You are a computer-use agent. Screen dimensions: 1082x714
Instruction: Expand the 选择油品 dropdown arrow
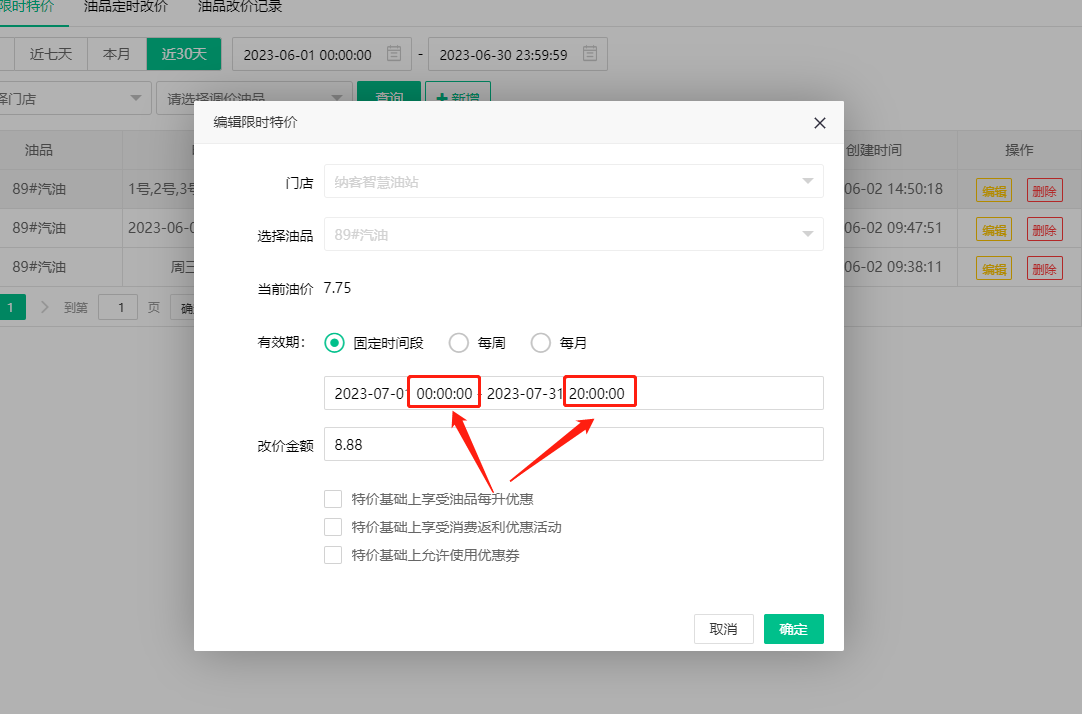807,234
